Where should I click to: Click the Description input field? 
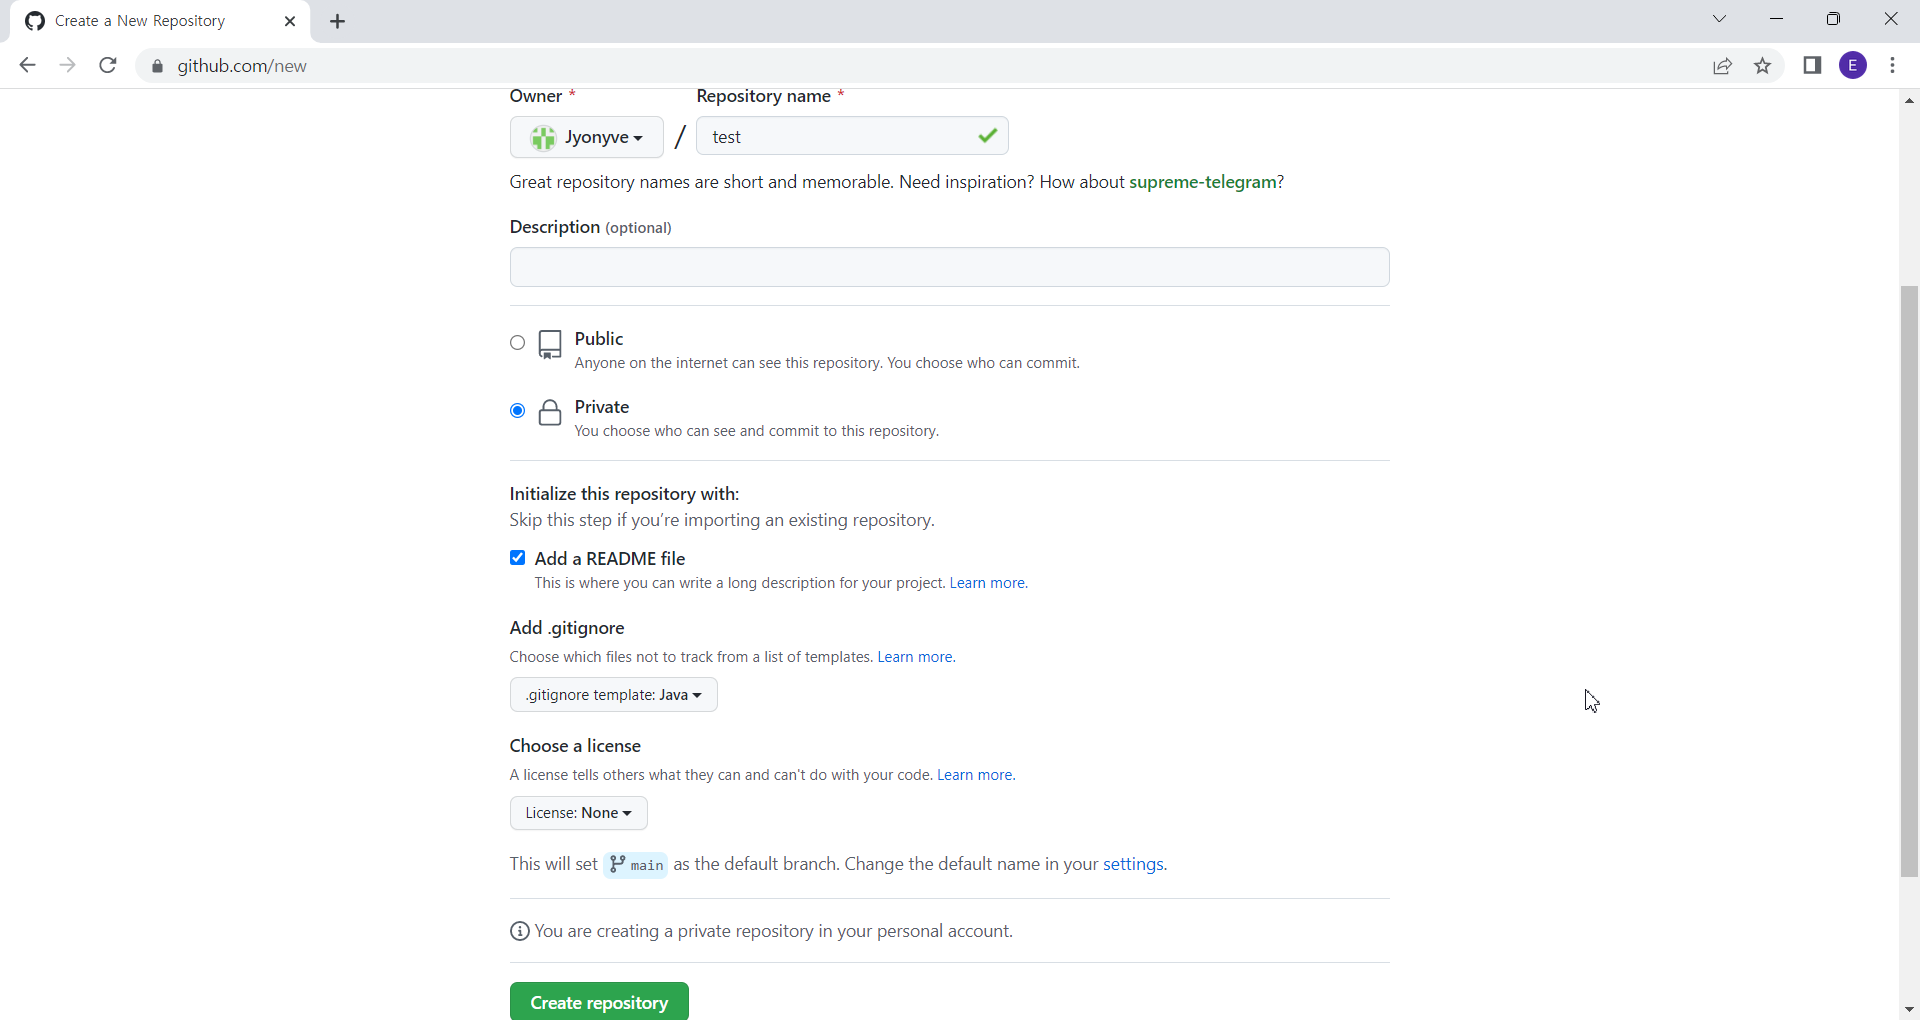point(950,267)
